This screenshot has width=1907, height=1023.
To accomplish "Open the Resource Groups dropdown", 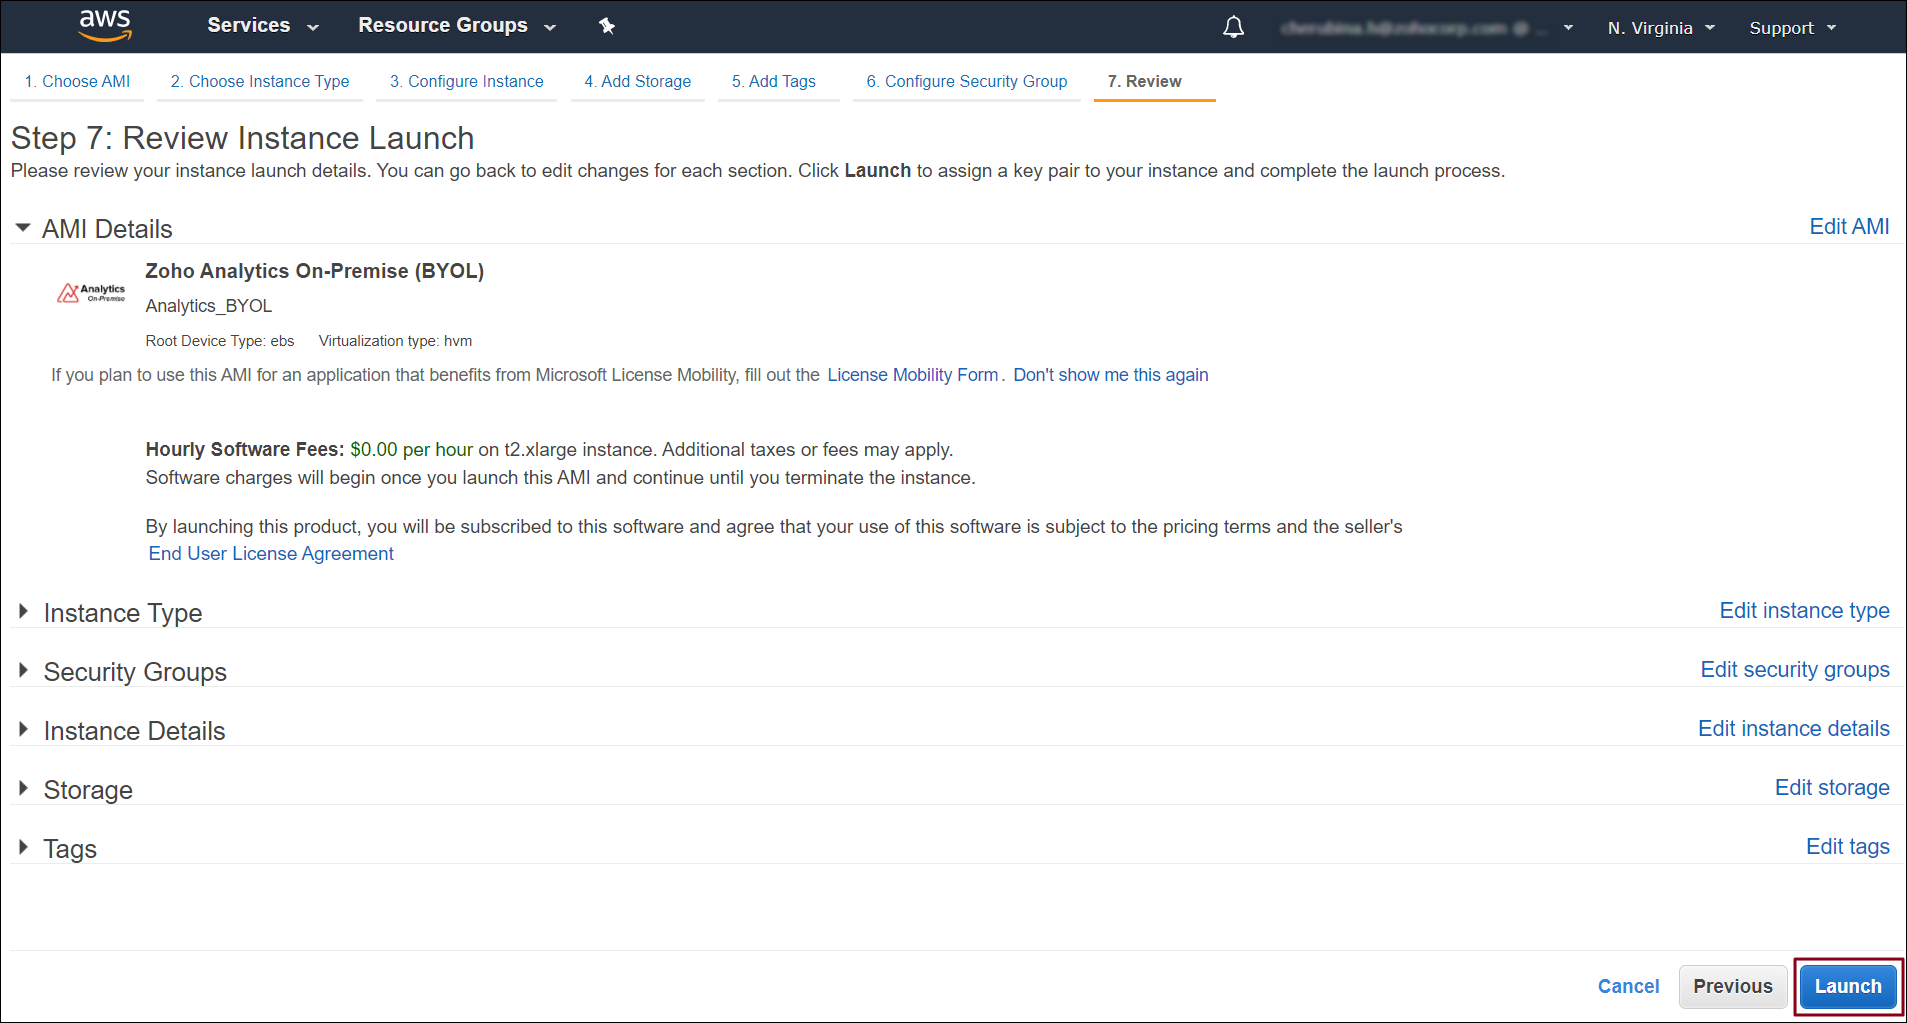I will (x=456, y=26).
